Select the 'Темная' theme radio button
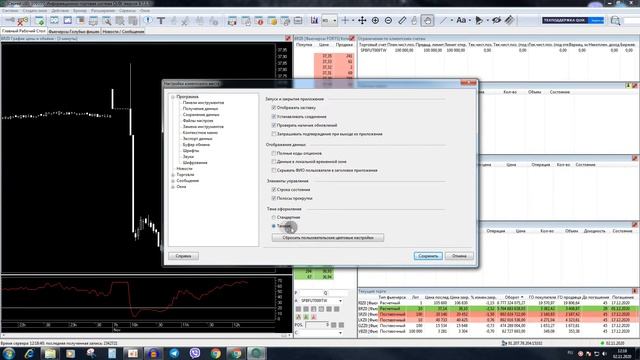This screenshot has width=640, height=360. [274, 226]
